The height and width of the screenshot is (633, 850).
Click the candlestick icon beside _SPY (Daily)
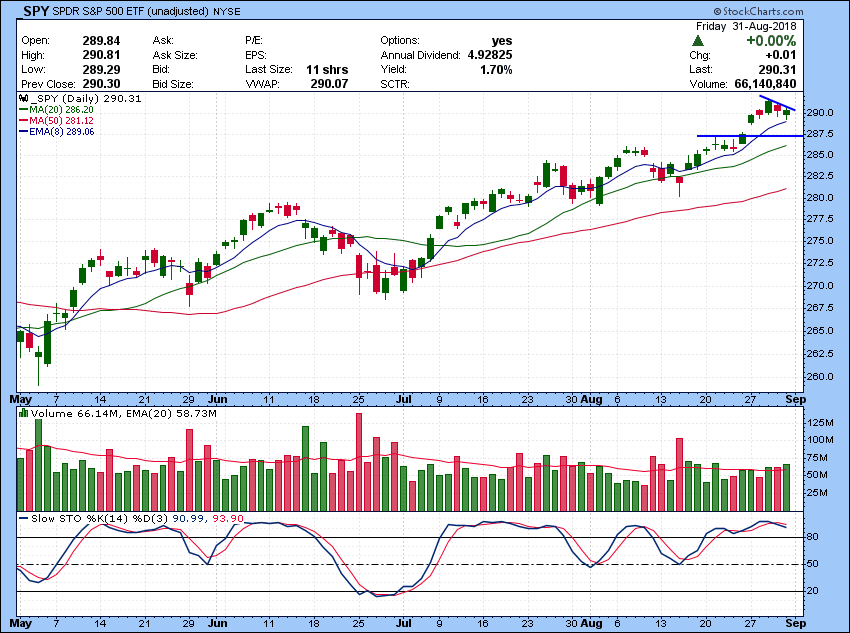coord(23,99)
